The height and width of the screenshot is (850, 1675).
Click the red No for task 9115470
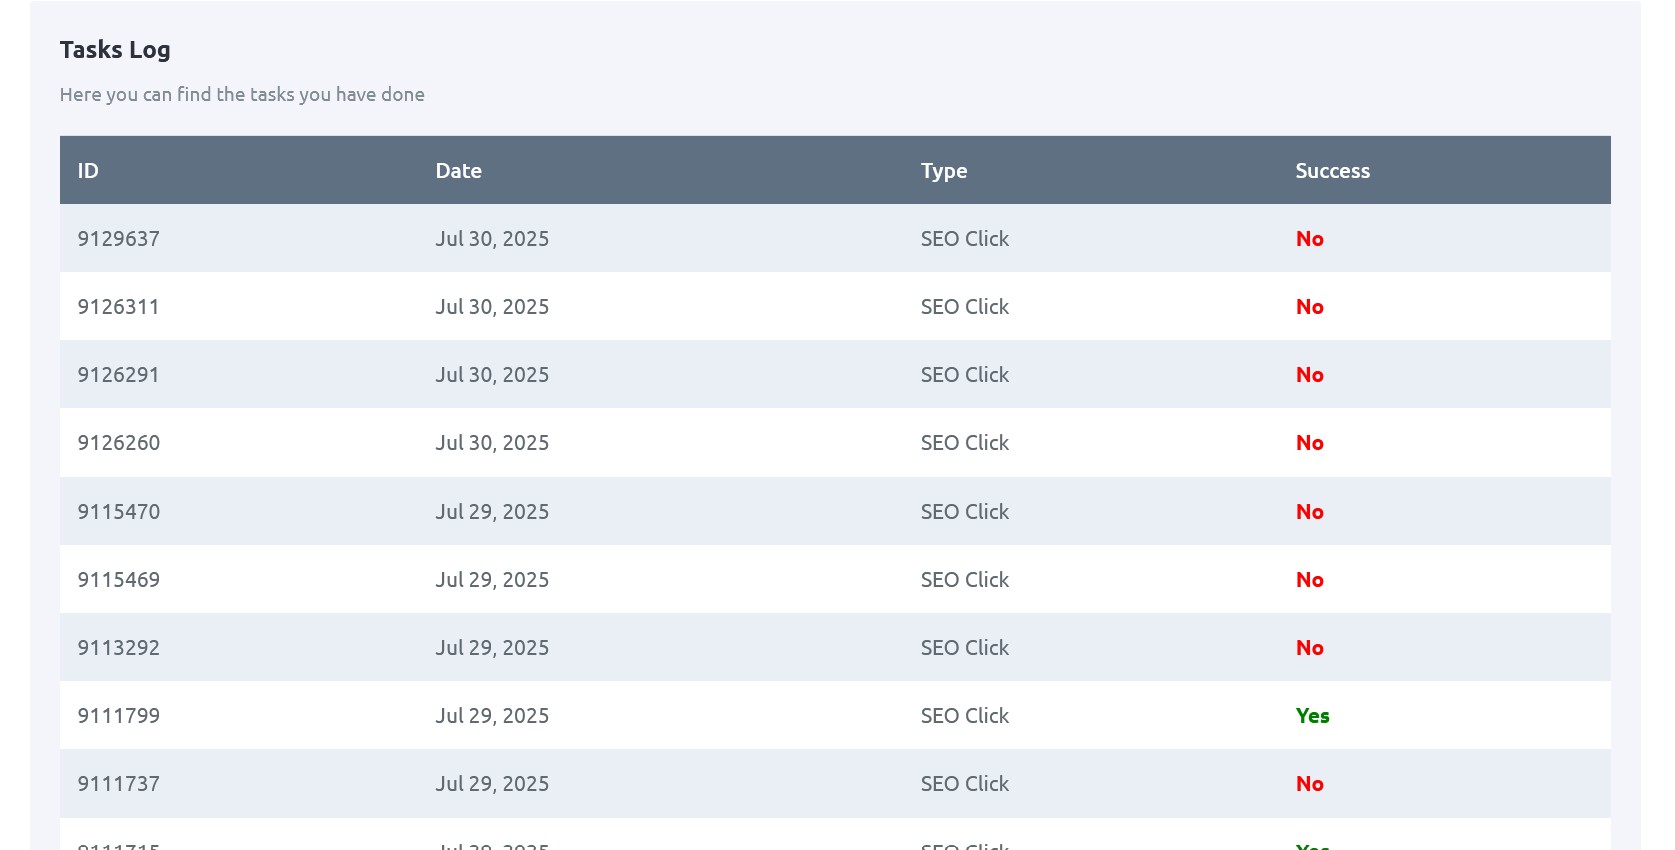tap(1309, 512)
